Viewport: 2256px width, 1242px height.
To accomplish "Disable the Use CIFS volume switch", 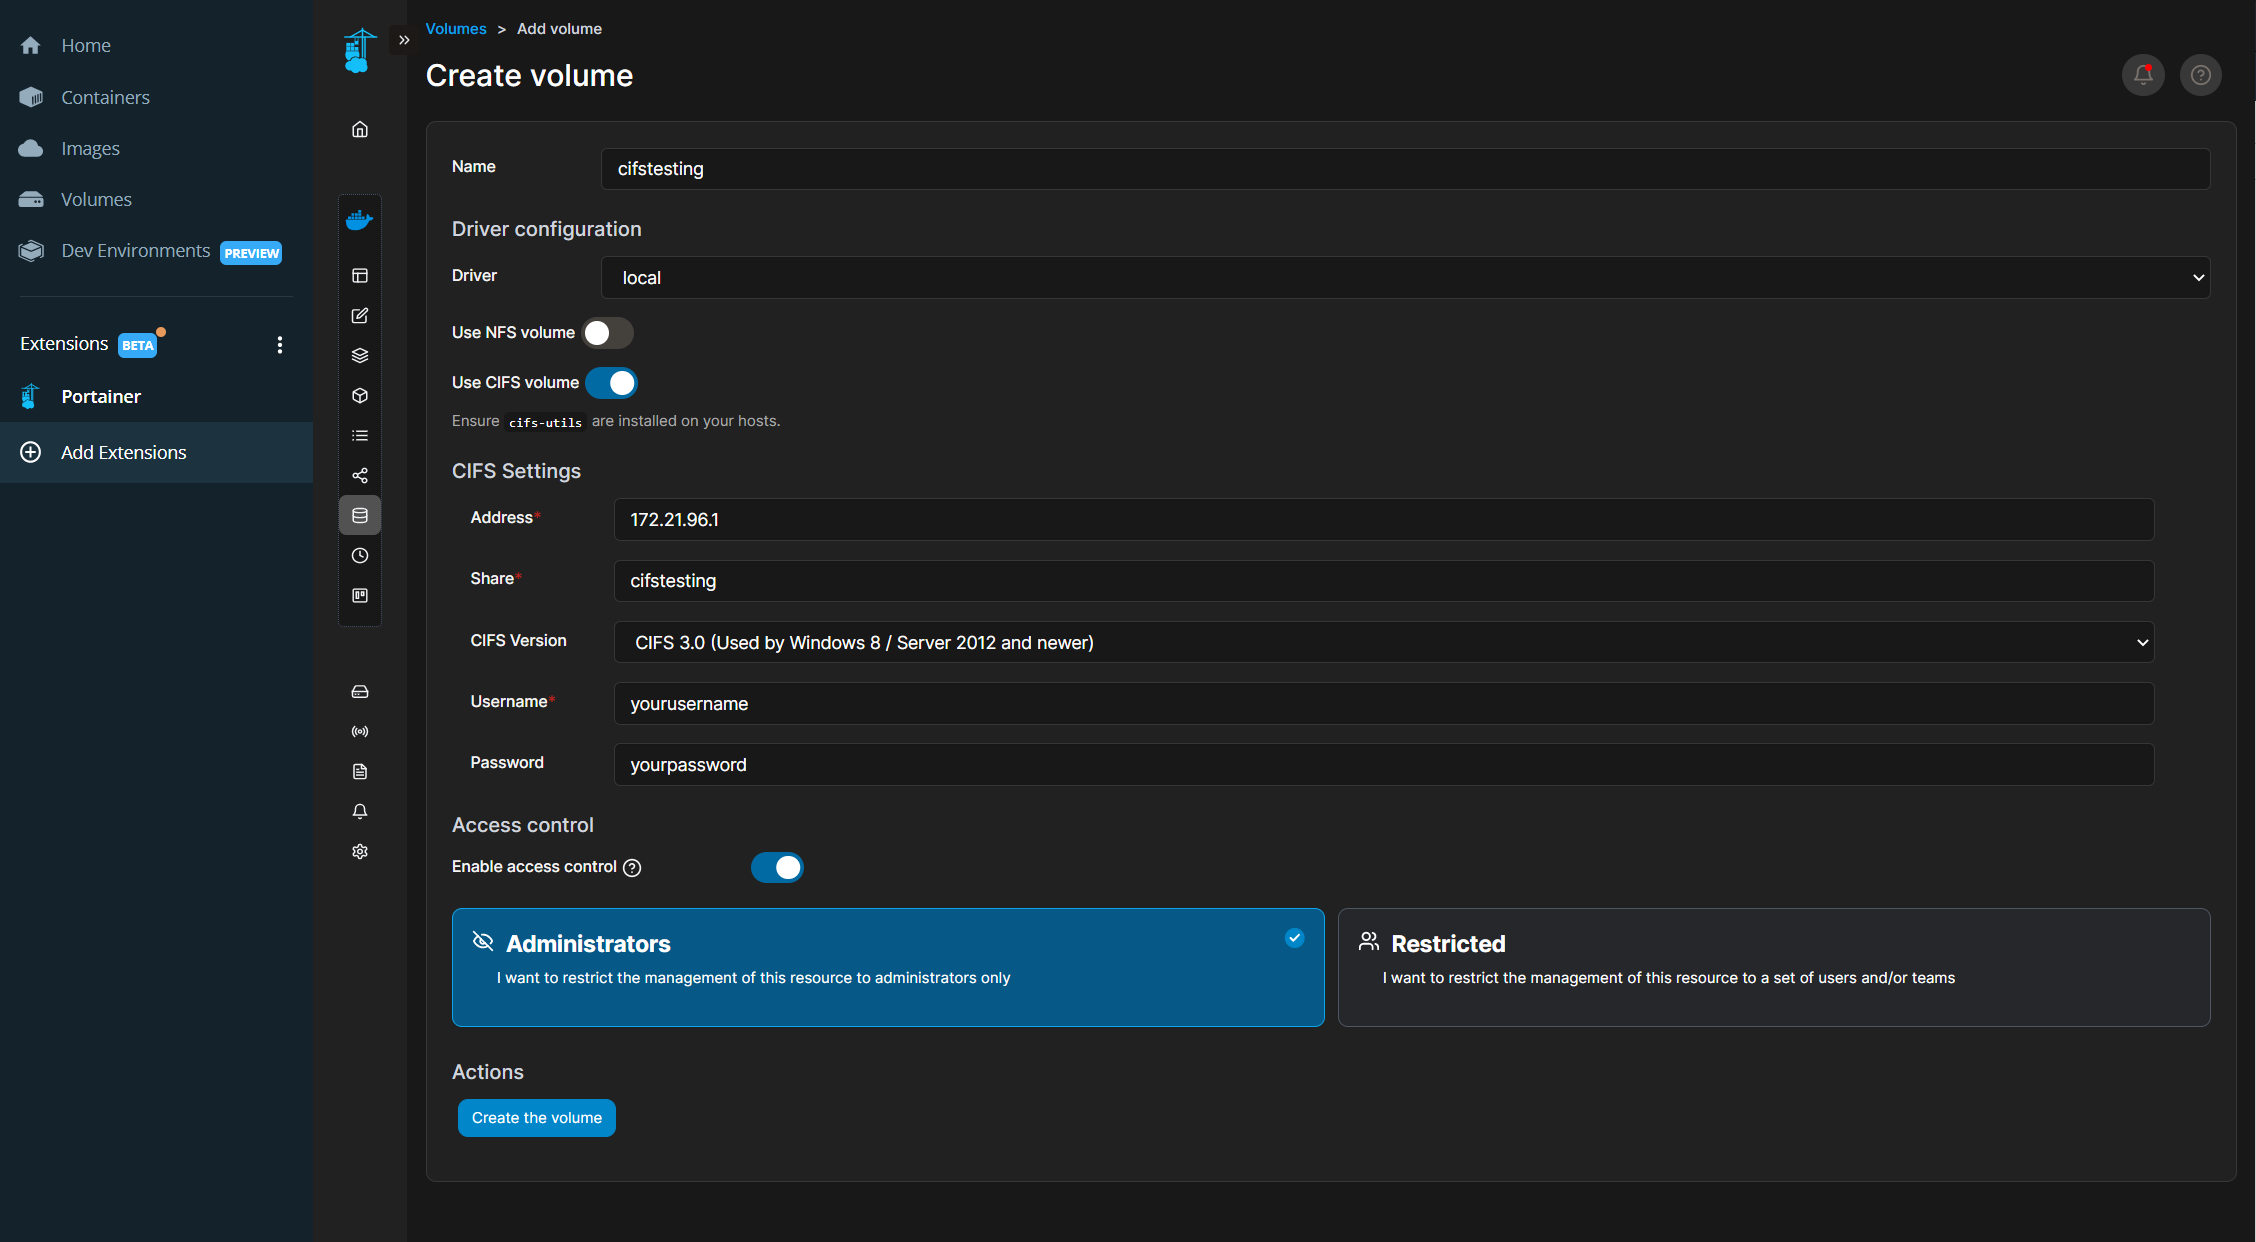I will (611, 383).
